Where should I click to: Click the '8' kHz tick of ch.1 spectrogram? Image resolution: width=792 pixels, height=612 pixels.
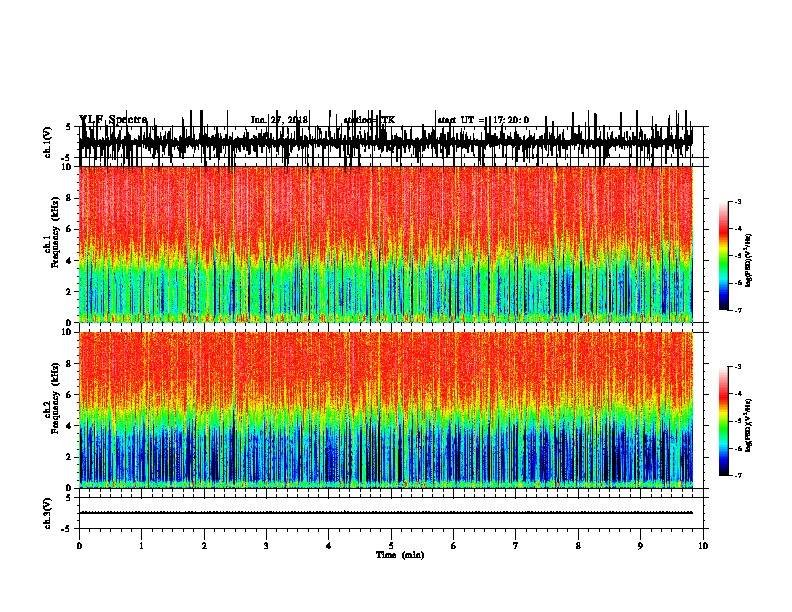tap(69, 198)
